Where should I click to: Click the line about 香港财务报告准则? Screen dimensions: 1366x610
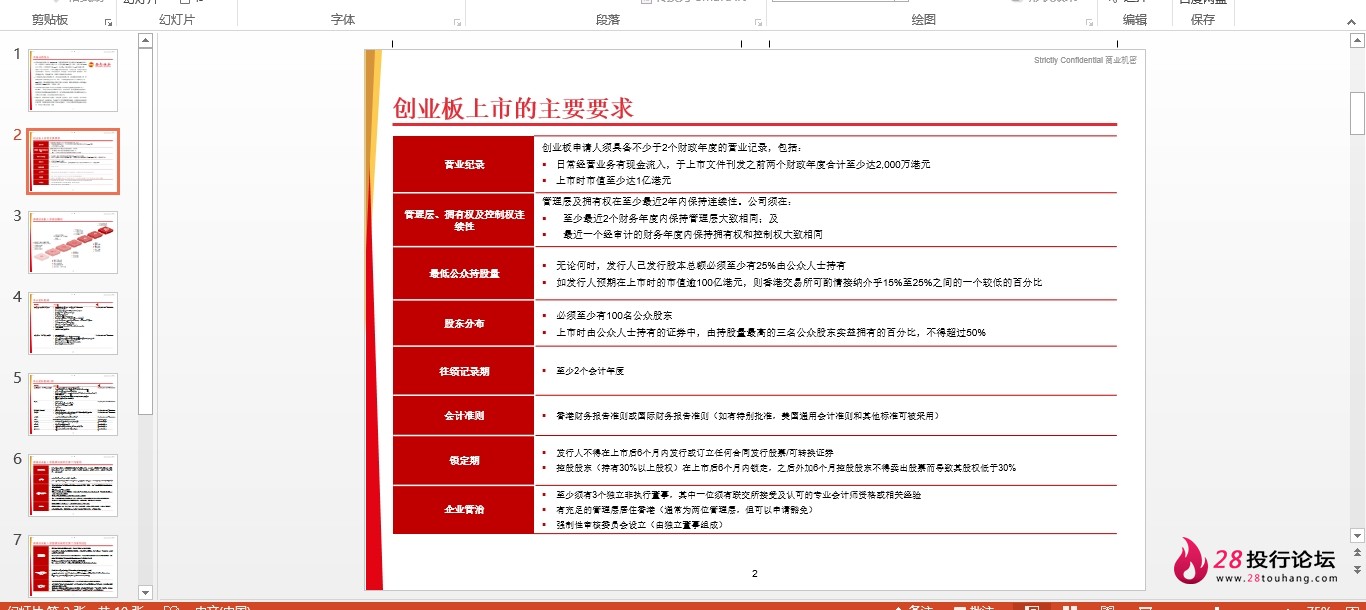(747, 415)
